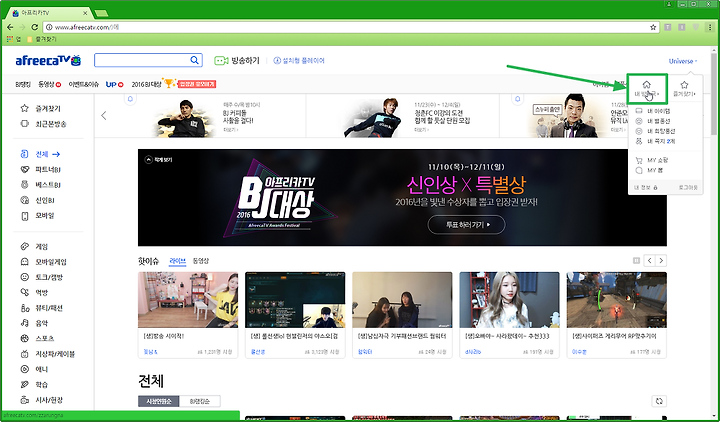Select the second sort tab beside 시청인원순
The height and width of the screenshot is (422, 720).
tap(200, 401)
